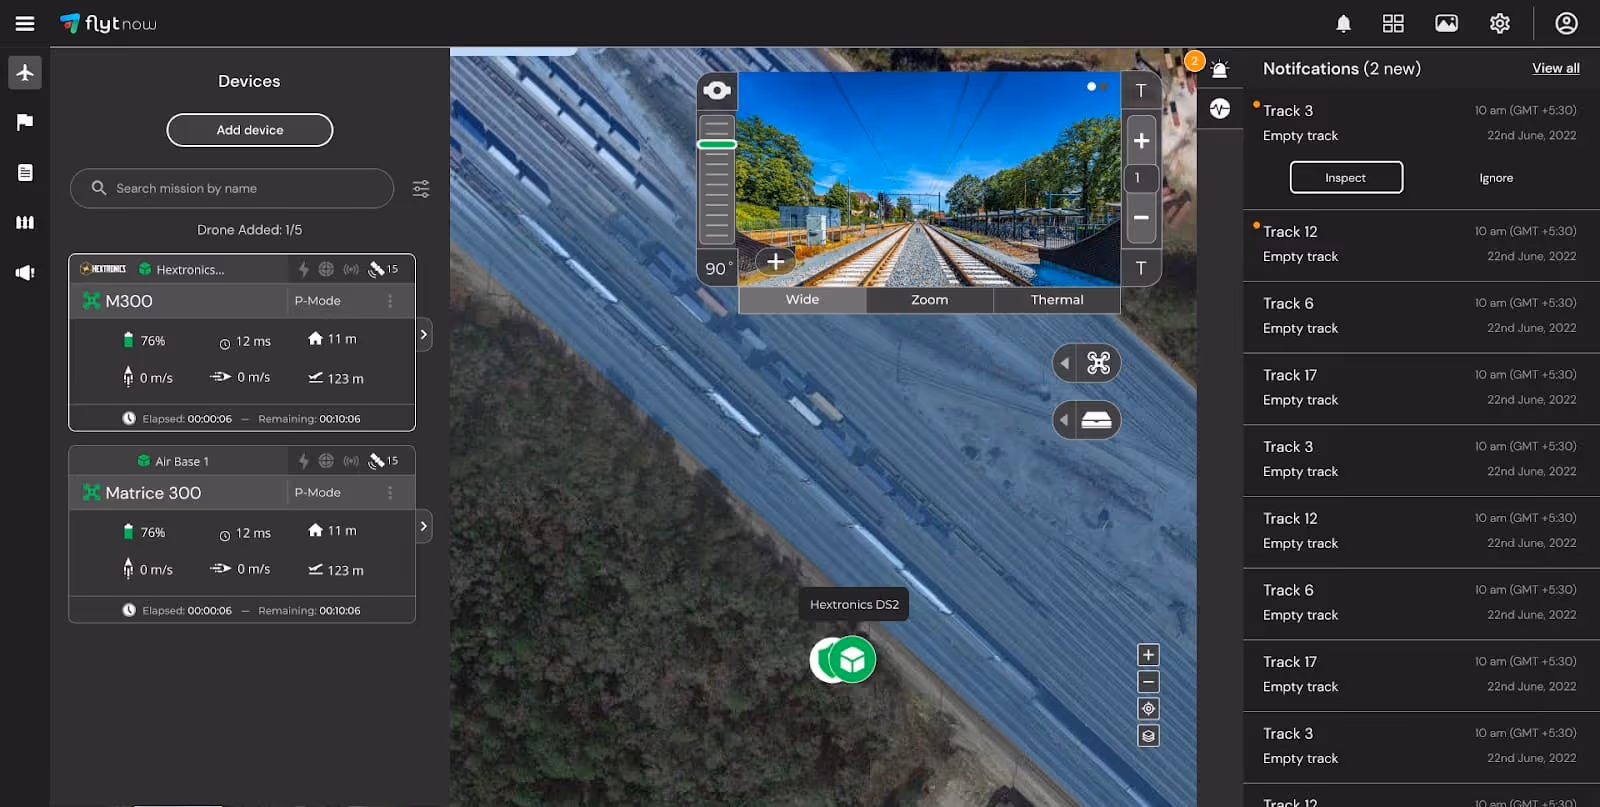This screenshot has height=807, width=1600.
Task: Click the Air Base 1 label
Action: coord(181,462)
